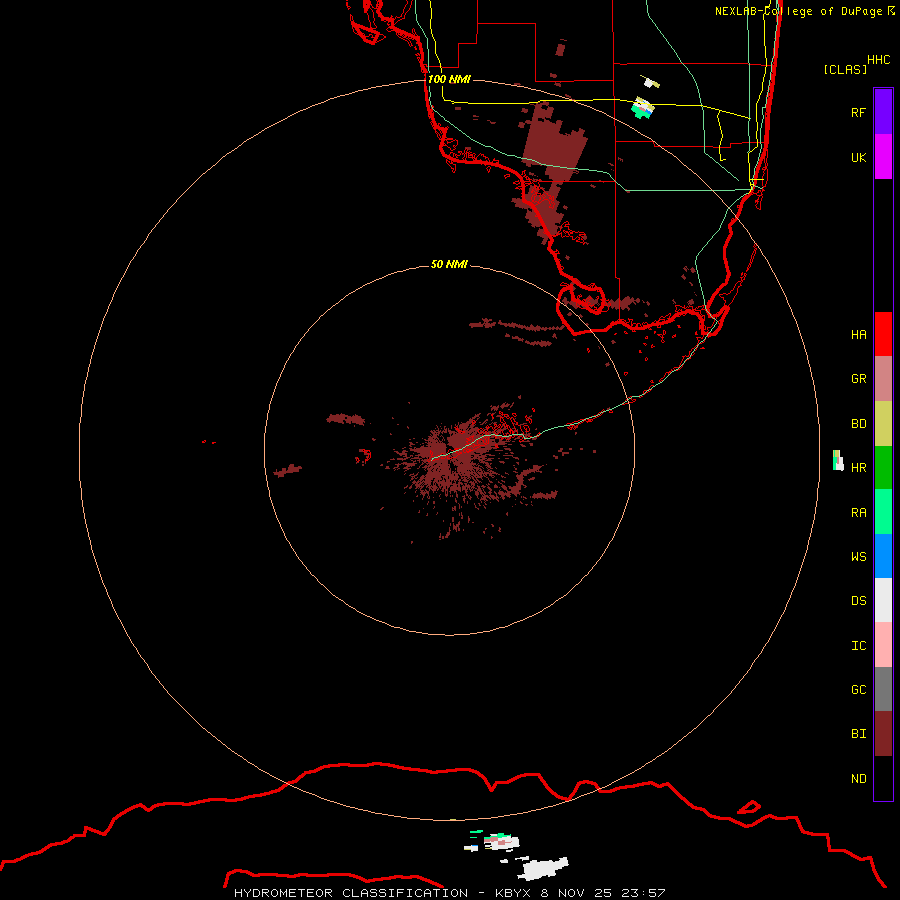Click the RA light green legend swatch
Screen dimensions: 900x900
pos(883,512)
